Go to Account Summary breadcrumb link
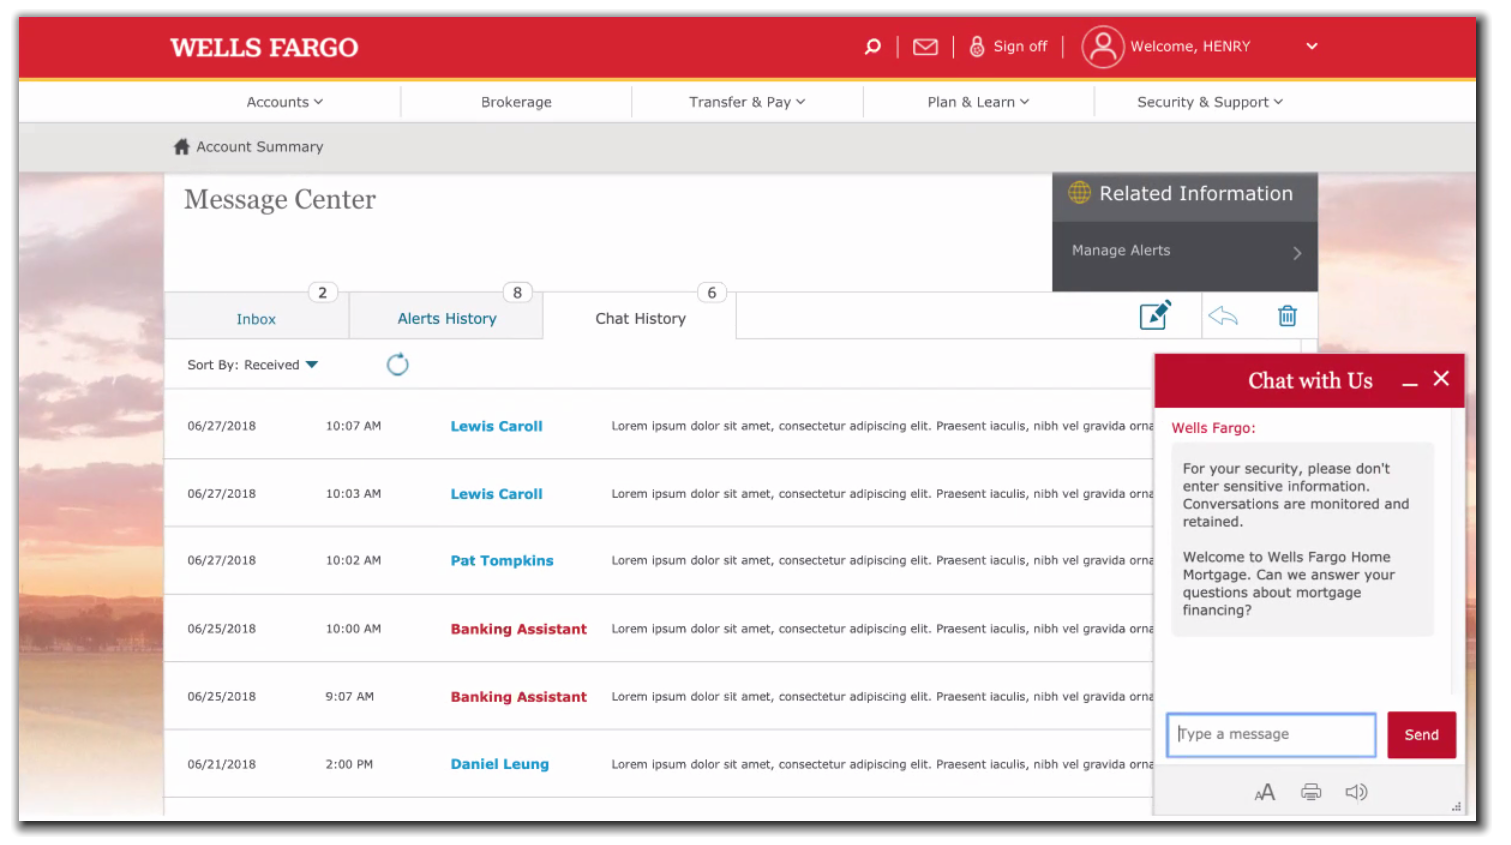This screenshot has width=1511, height=845. pyautogui.click(x=259, y=147)
